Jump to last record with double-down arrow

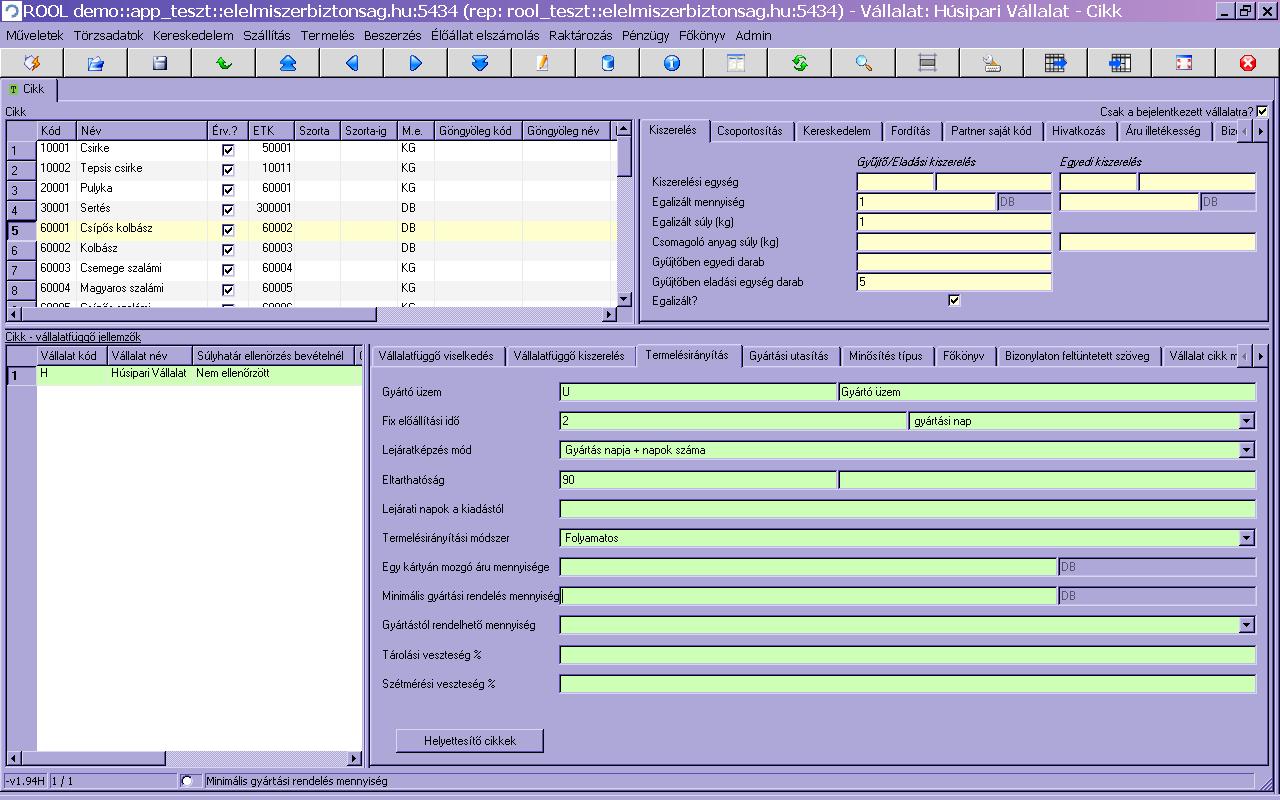(480, 63)
